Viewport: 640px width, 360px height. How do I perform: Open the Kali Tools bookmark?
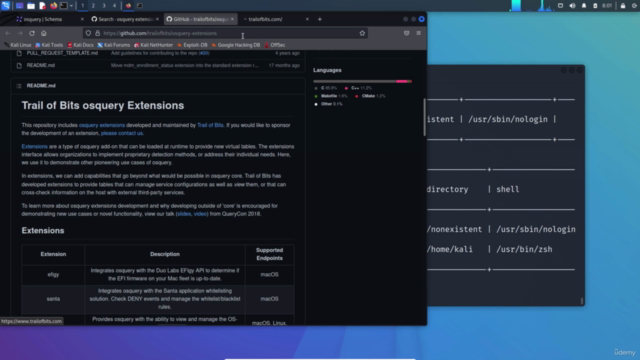tap(49, 45)
